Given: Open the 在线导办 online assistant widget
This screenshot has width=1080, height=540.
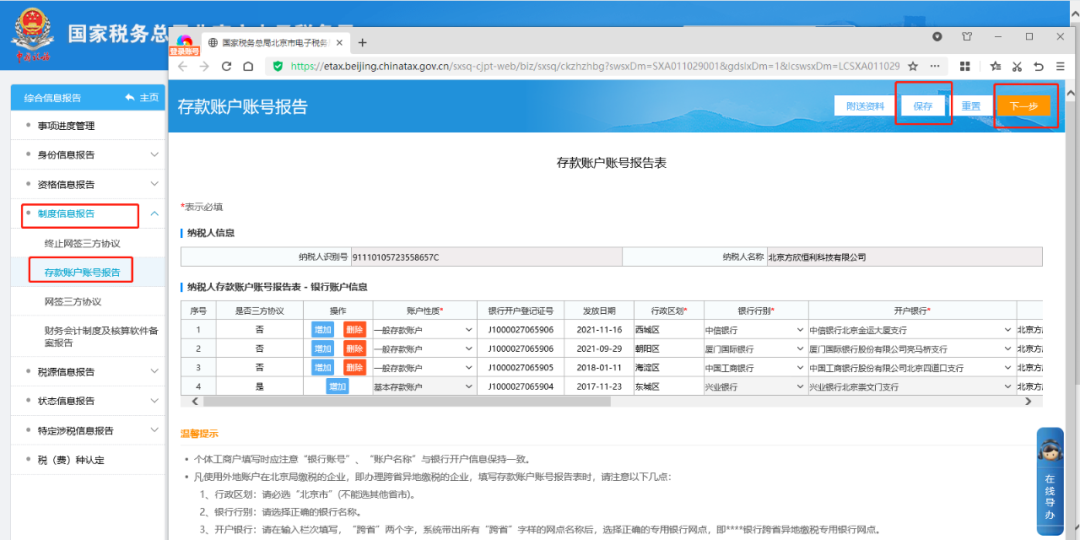Looking at the screenshot, I should [1049, 481].
